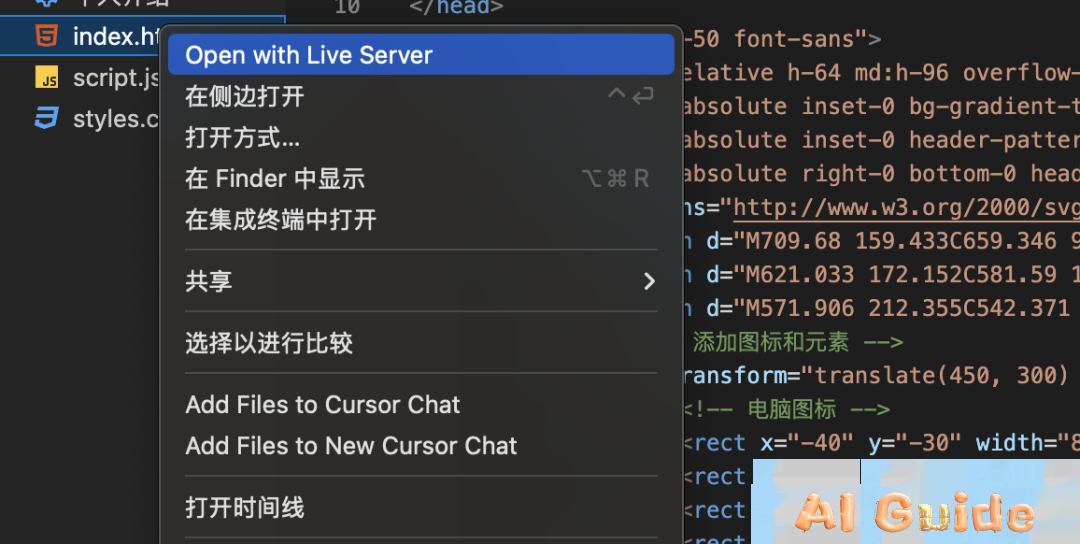The image size is (1080, 544).
Task: Choose Open with Live Server
Action: pos(421,54)
